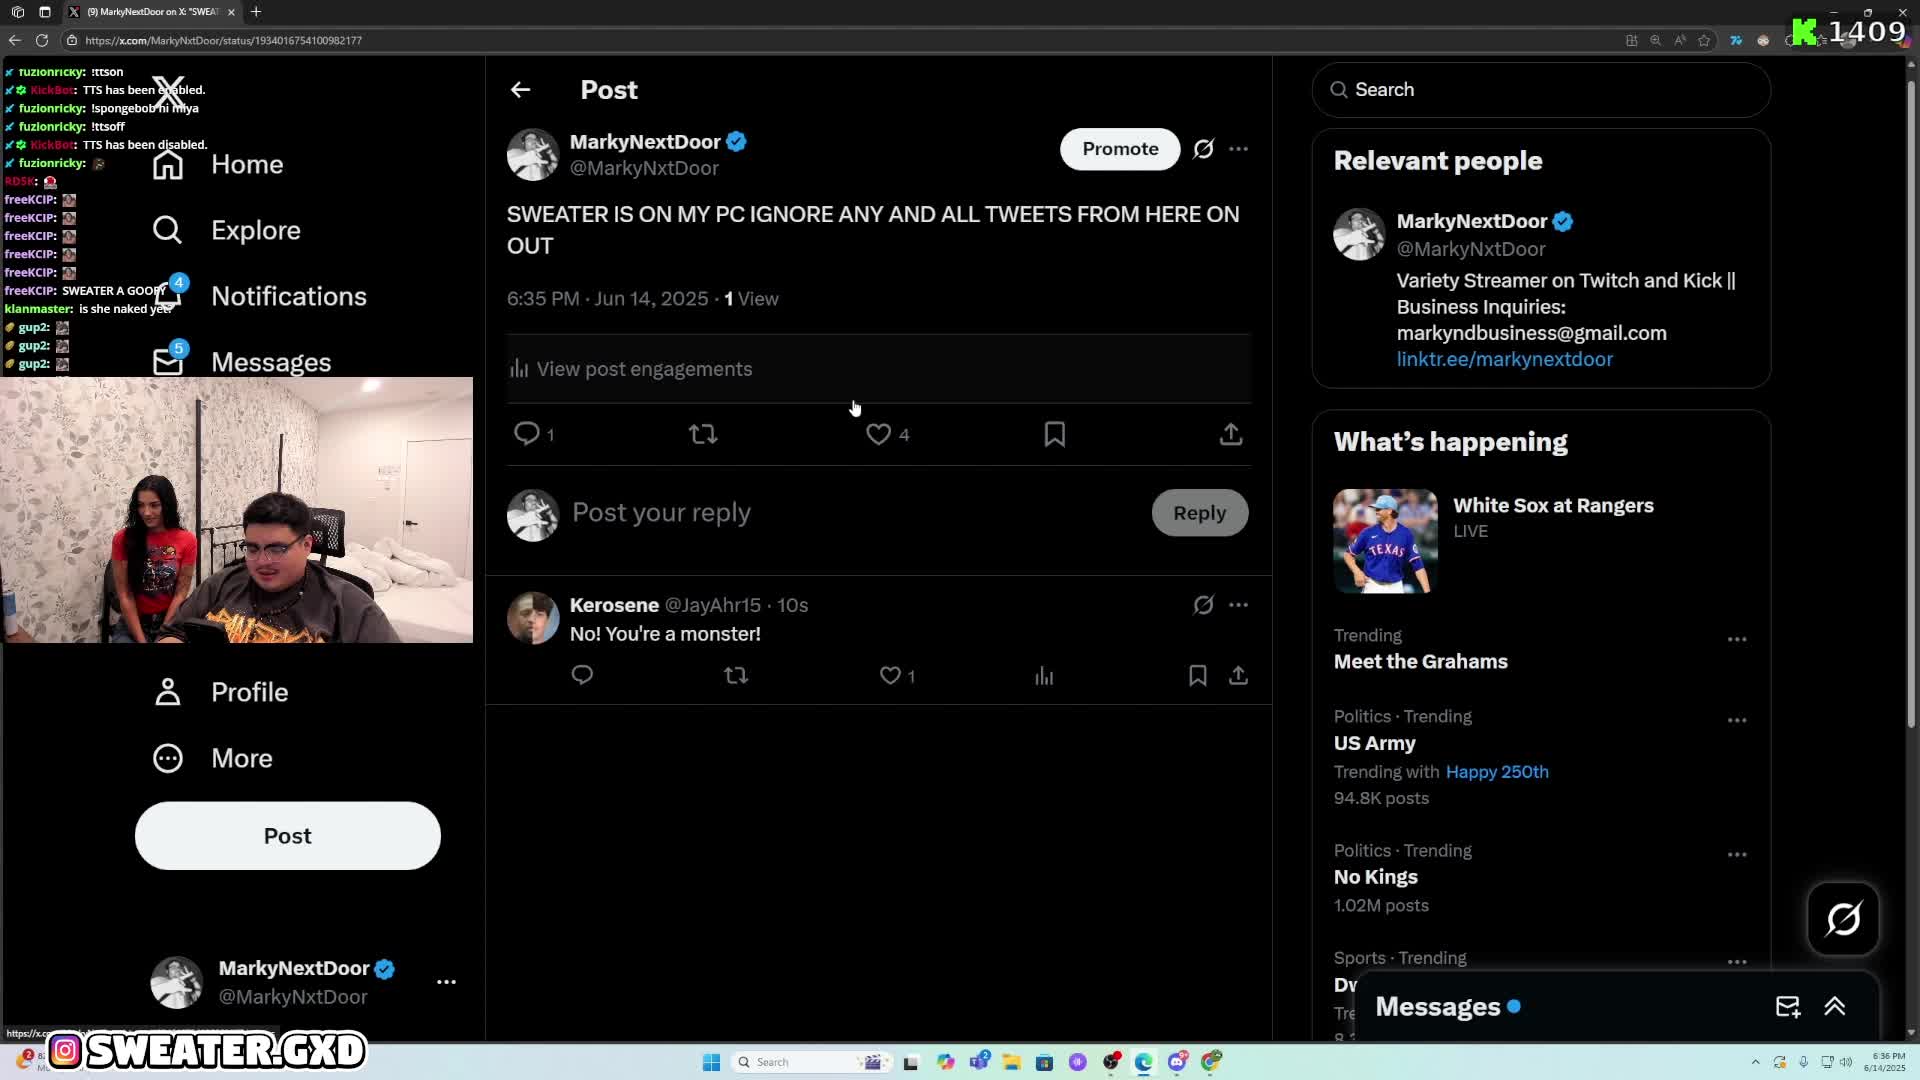Open more options for US Army trend
The width and height of the screenshot is (1920, 1080).
click(1737, 720)
